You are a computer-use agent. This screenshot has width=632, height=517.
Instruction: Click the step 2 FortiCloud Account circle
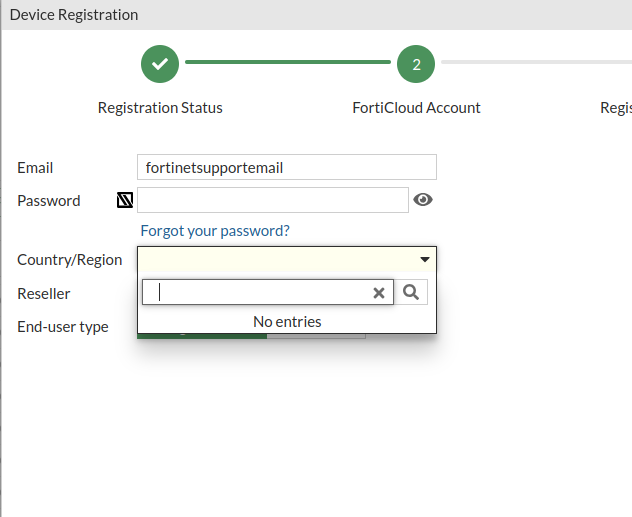pyautogui.click(x=416, y=64)
